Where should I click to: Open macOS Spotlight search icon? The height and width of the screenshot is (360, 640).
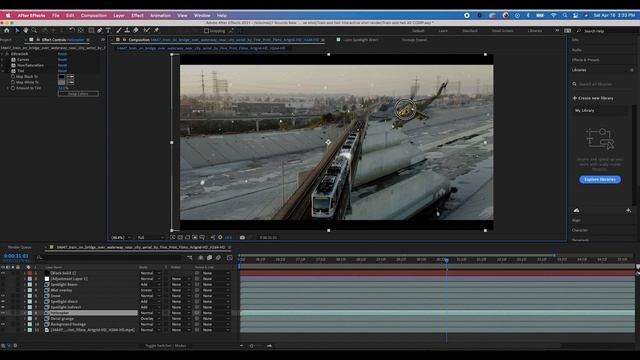click(x=565, y=15)
